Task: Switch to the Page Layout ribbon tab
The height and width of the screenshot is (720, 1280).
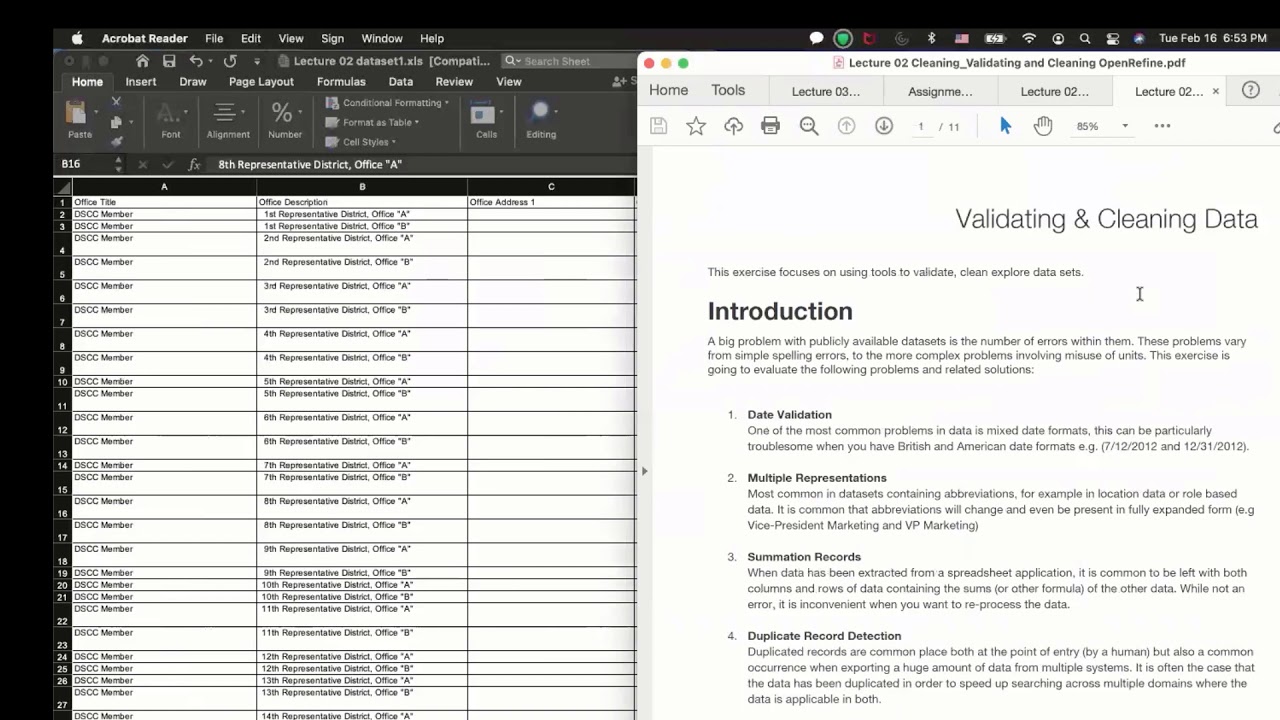Action: tap(261, 82)
